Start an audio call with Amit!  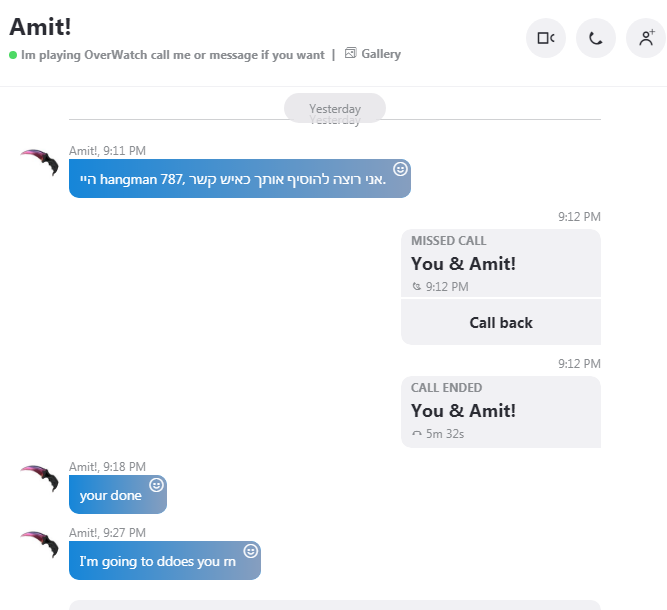pos(596,38)
